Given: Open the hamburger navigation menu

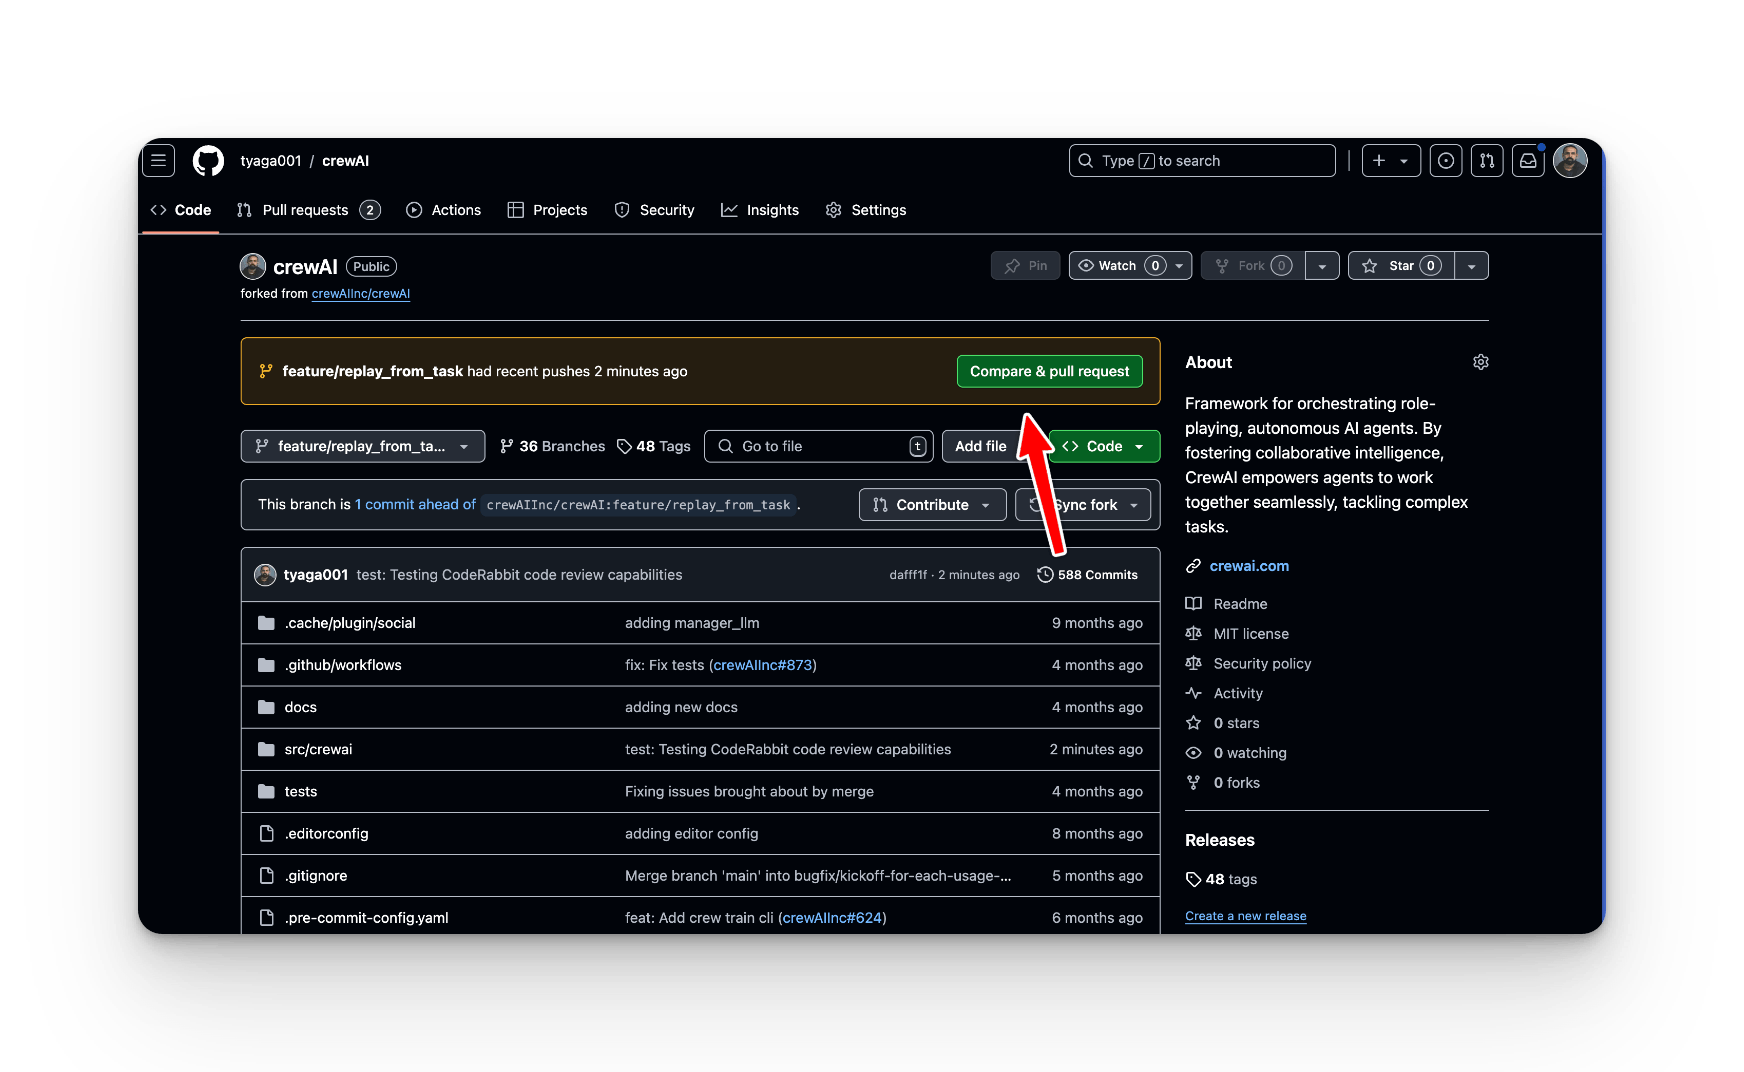Looking at the screenshot, I should [158, 160].
